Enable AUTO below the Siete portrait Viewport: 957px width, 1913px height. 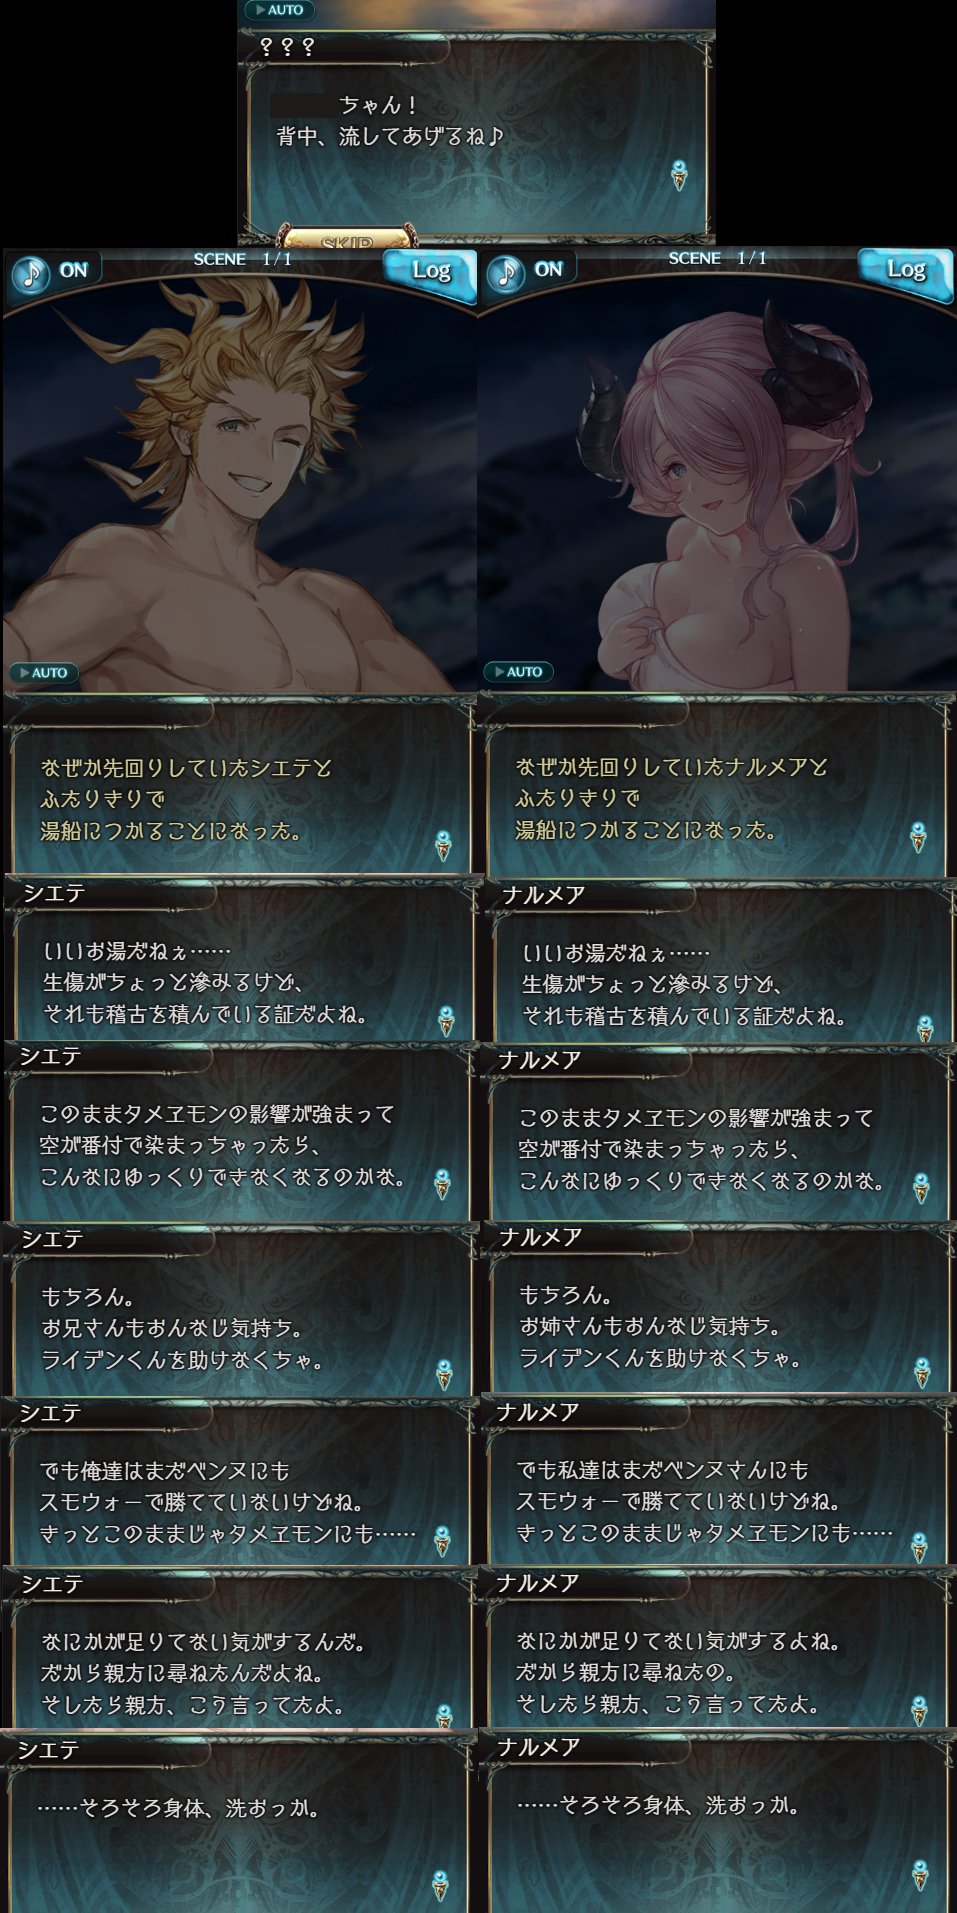pos(43,673)
